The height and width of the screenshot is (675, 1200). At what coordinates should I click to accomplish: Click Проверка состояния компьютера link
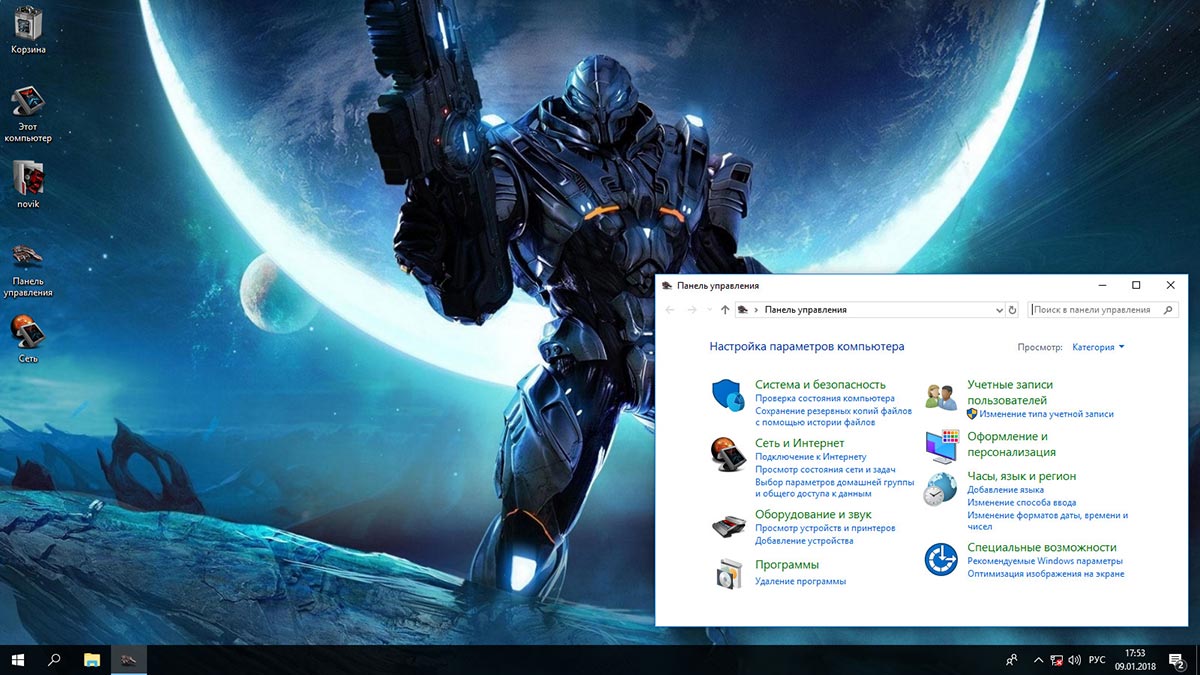tap(825, 398)
